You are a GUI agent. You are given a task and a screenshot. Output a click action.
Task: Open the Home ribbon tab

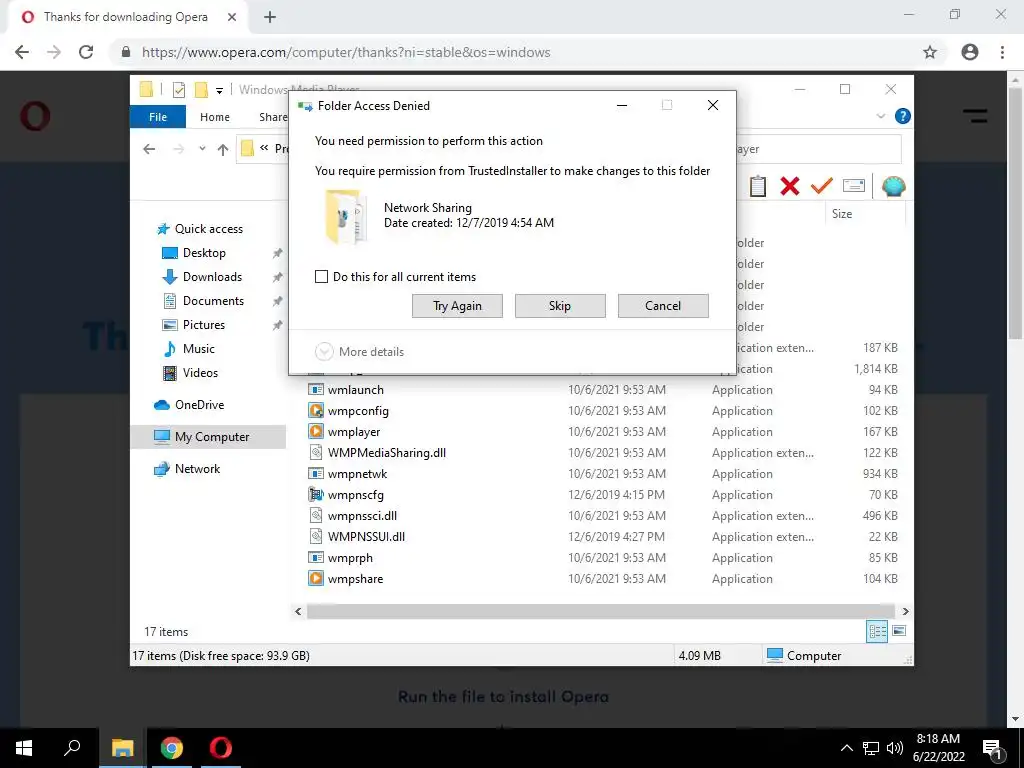215,117
